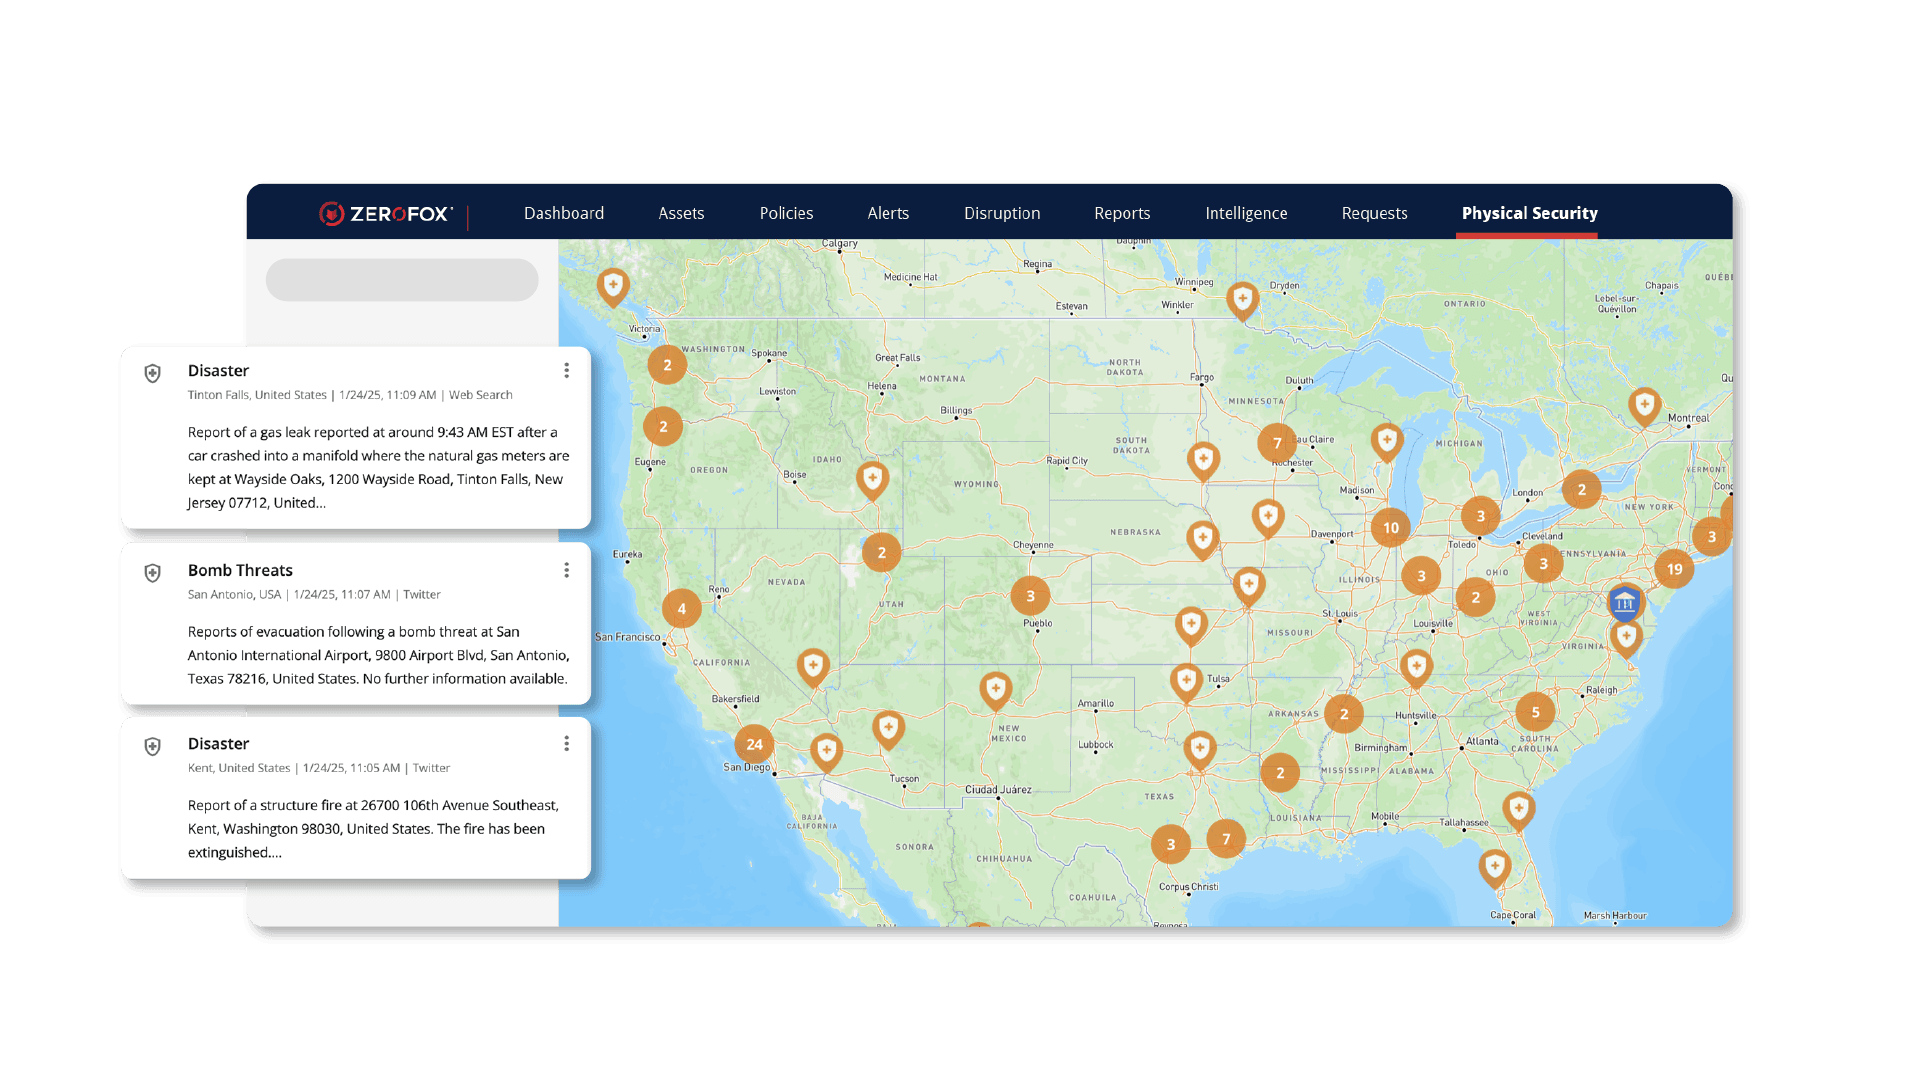Screen dimensions: 1920x1081
Task: Open options menu on the Kent Disaster card
Action: point(566,743)
